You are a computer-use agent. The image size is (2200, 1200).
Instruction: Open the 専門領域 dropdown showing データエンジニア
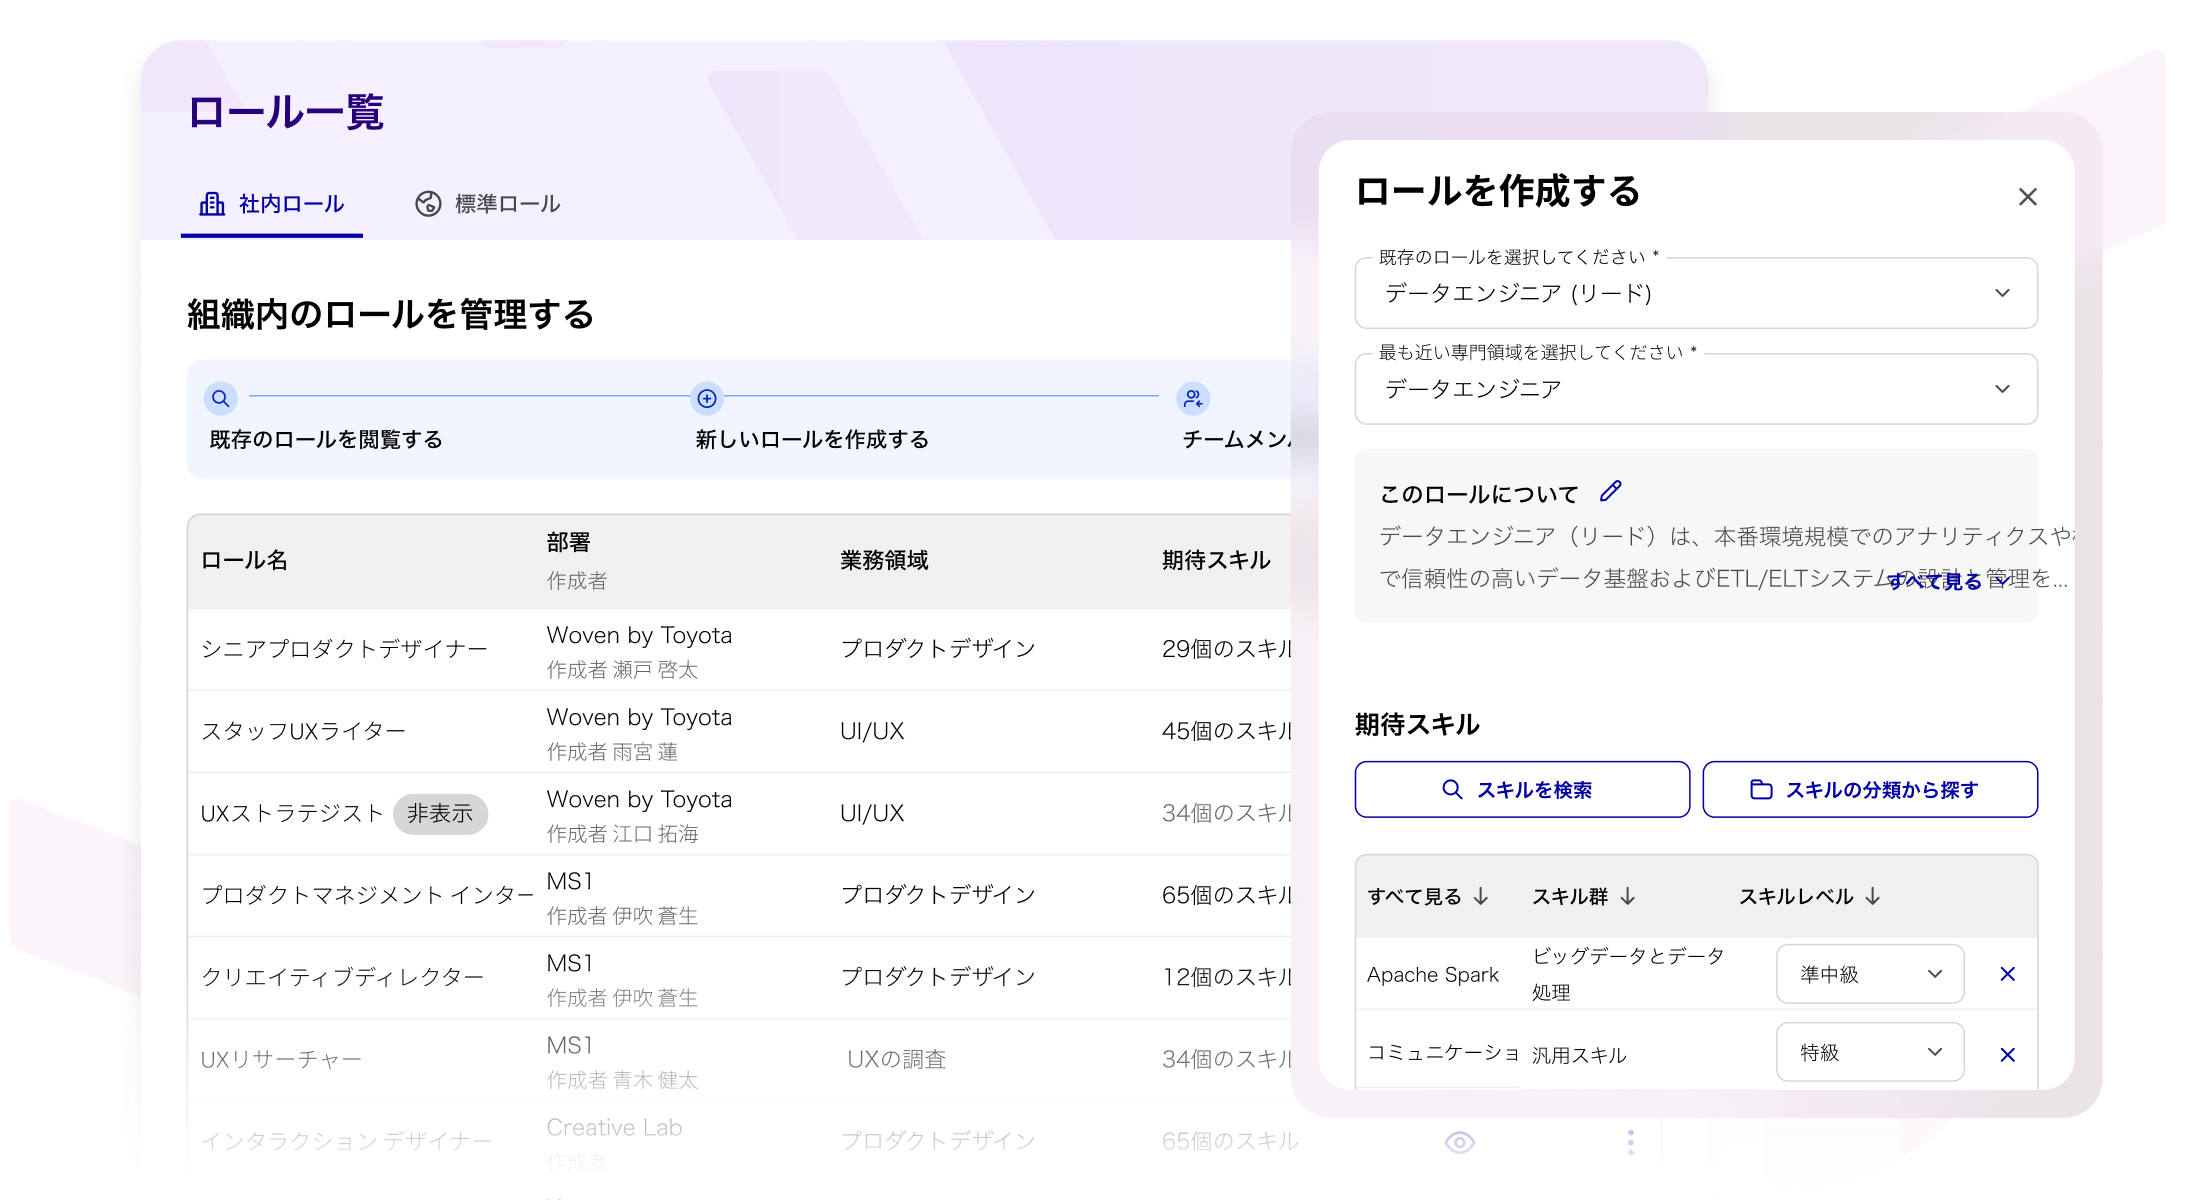(x=1696, y=389)
